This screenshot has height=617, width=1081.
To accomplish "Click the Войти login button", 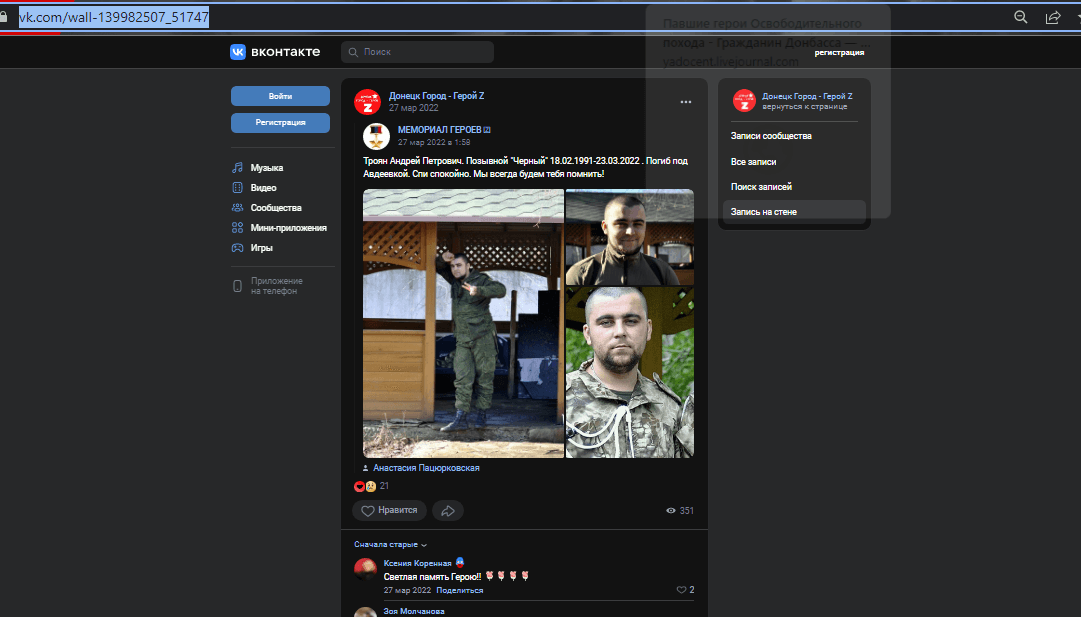I will point(281,96).
